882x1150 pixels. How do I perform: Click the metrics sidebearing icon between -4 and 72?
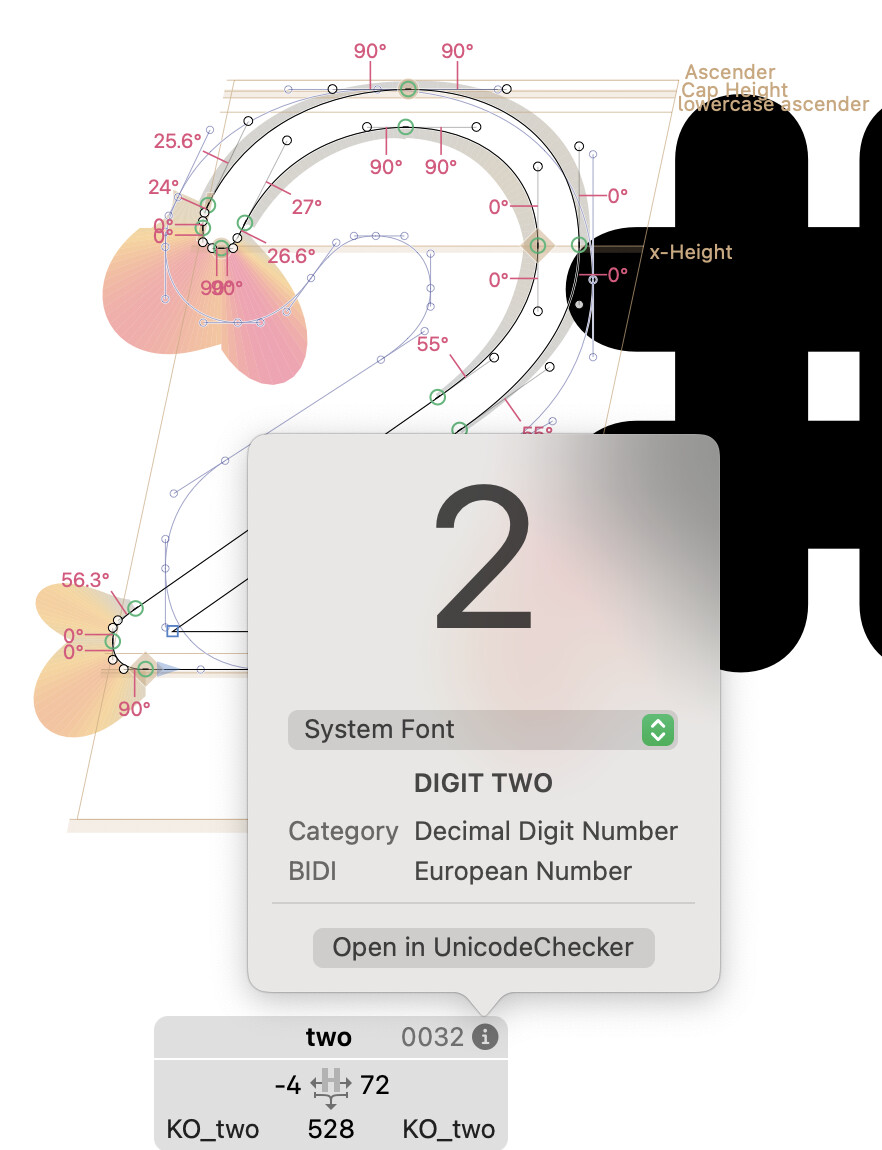(331, 1088)
